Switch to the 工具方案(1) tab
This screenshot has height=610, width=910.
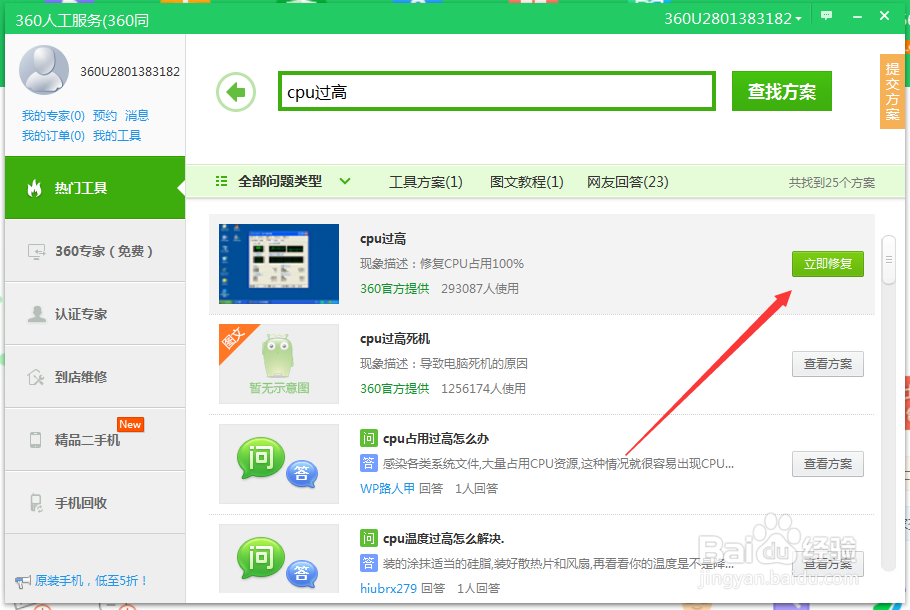click(x=425, y=182)
